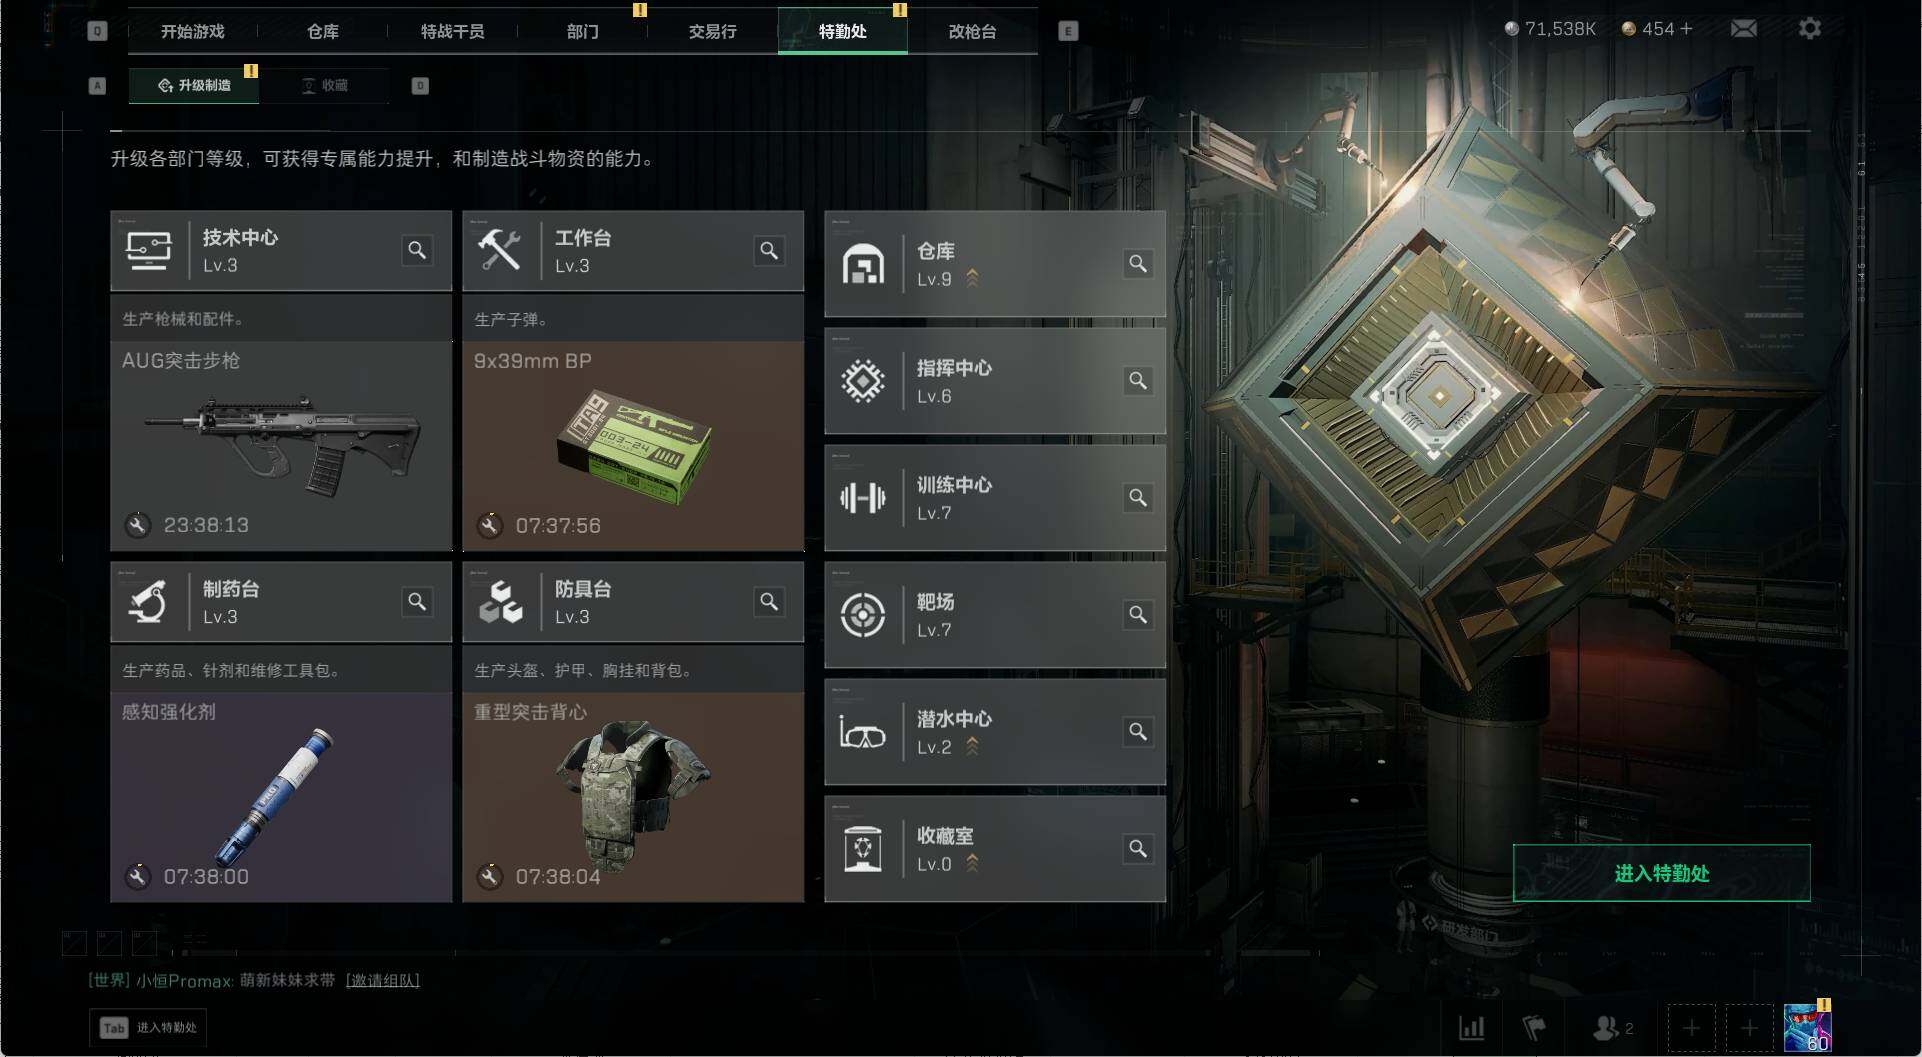The image size is (1922, 1057).
Task: Click magnifier icon on 工作台 card
Action: pyautogui.click(x=769, y=250)
